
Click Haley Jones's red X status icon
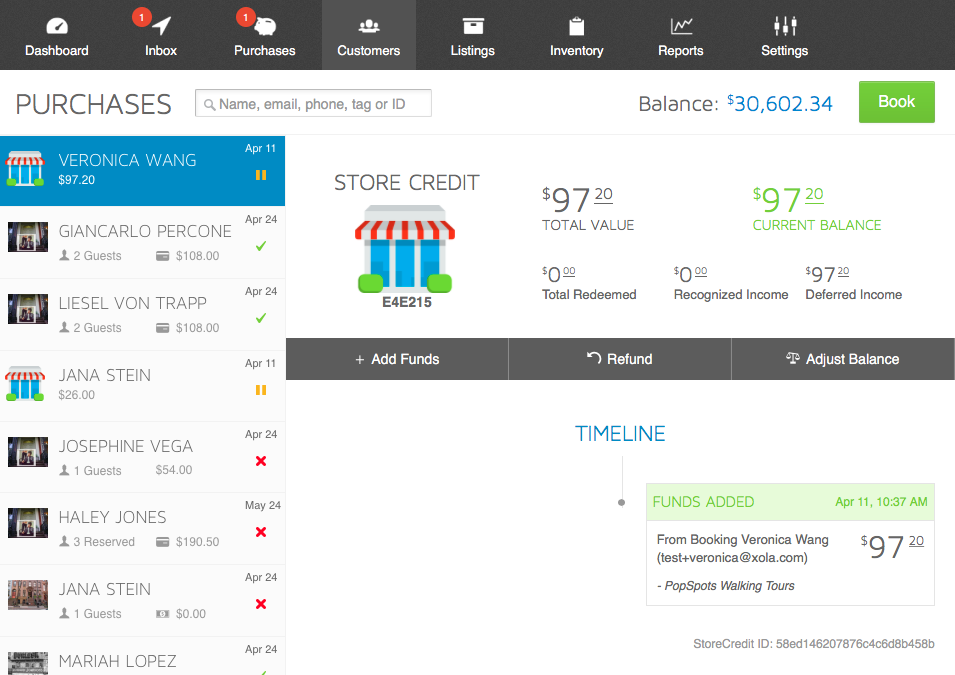click(x=261, y=532)
